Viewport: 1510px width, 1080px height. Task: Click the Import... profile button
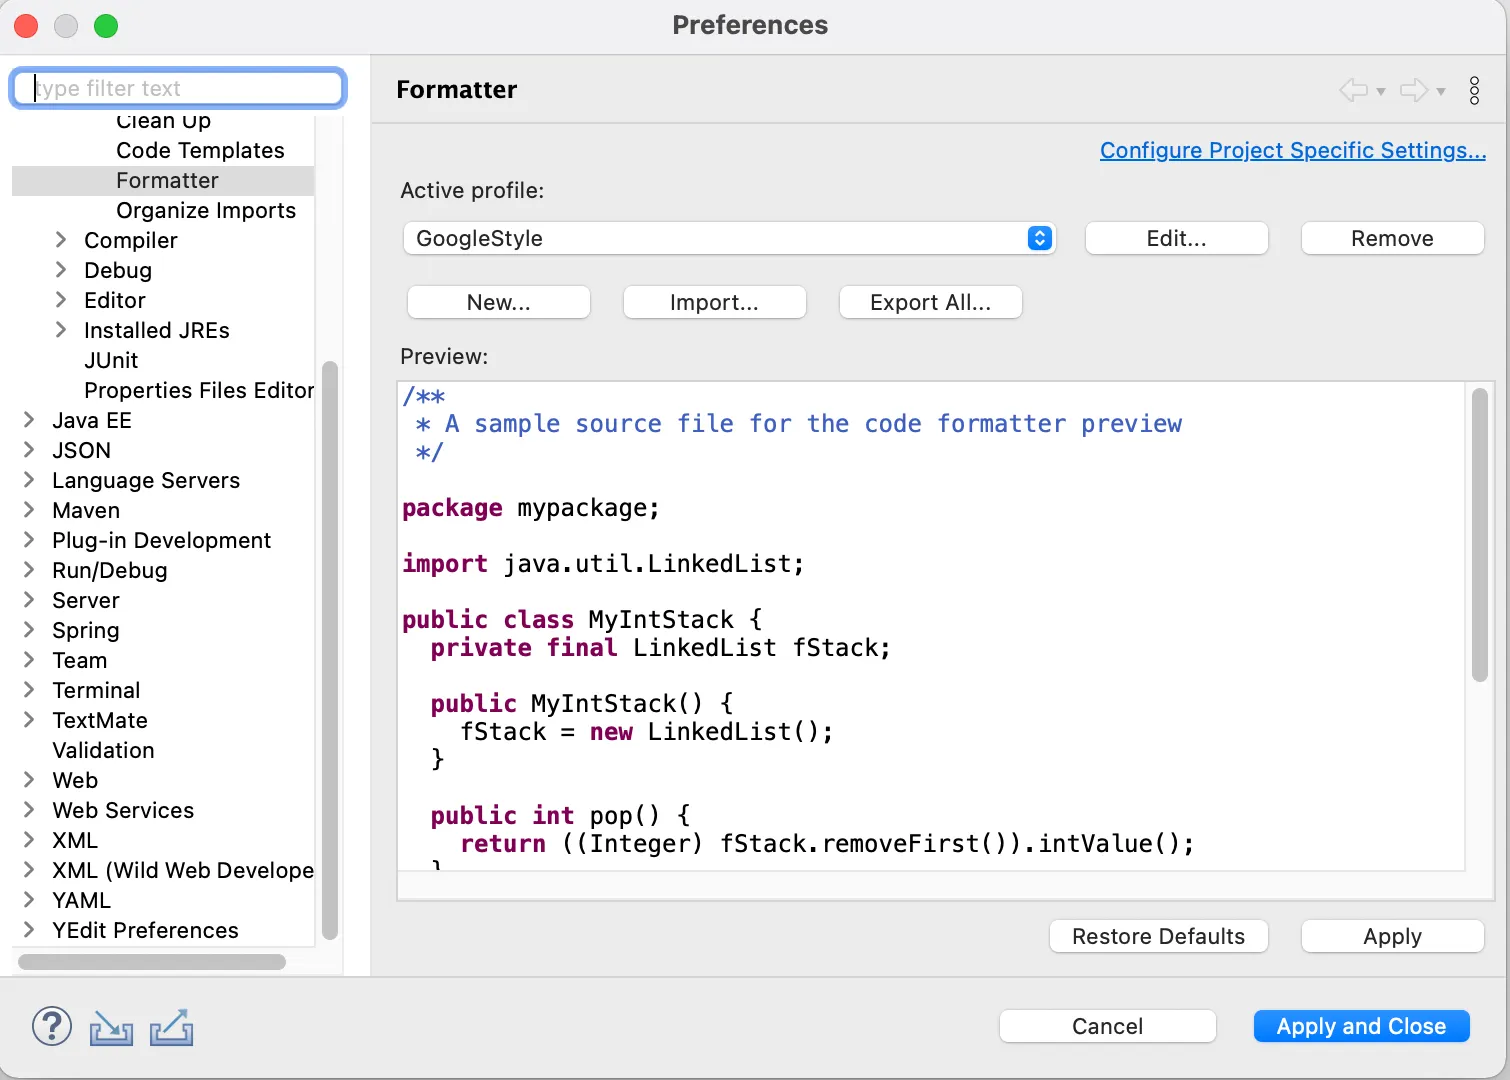pos(714,302)
